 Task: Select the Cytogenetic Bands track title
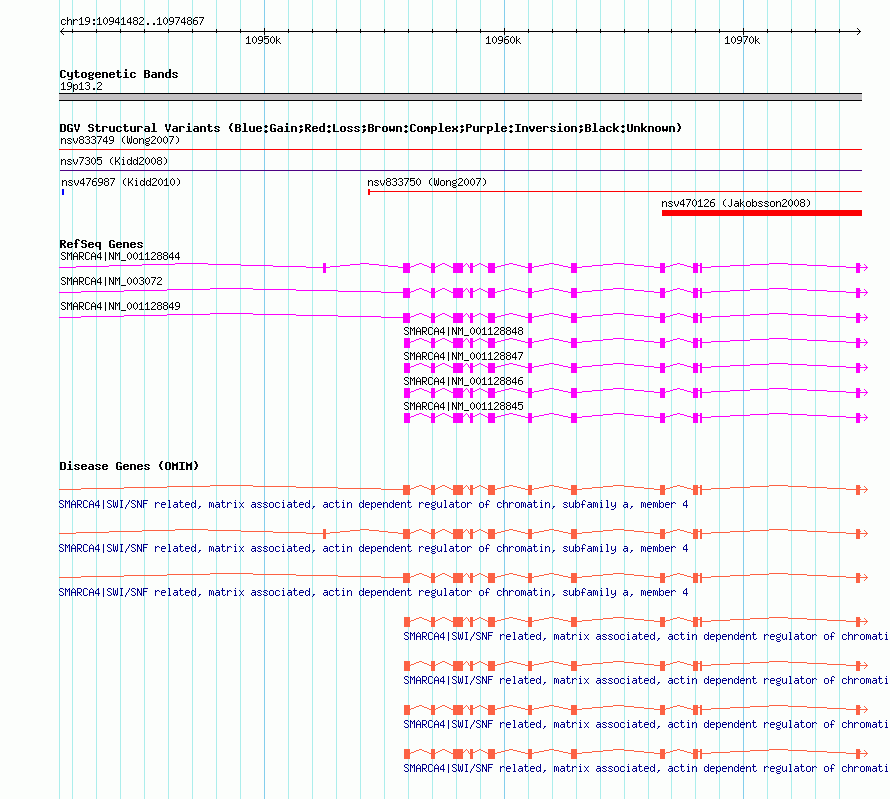[x=119, y=74]
